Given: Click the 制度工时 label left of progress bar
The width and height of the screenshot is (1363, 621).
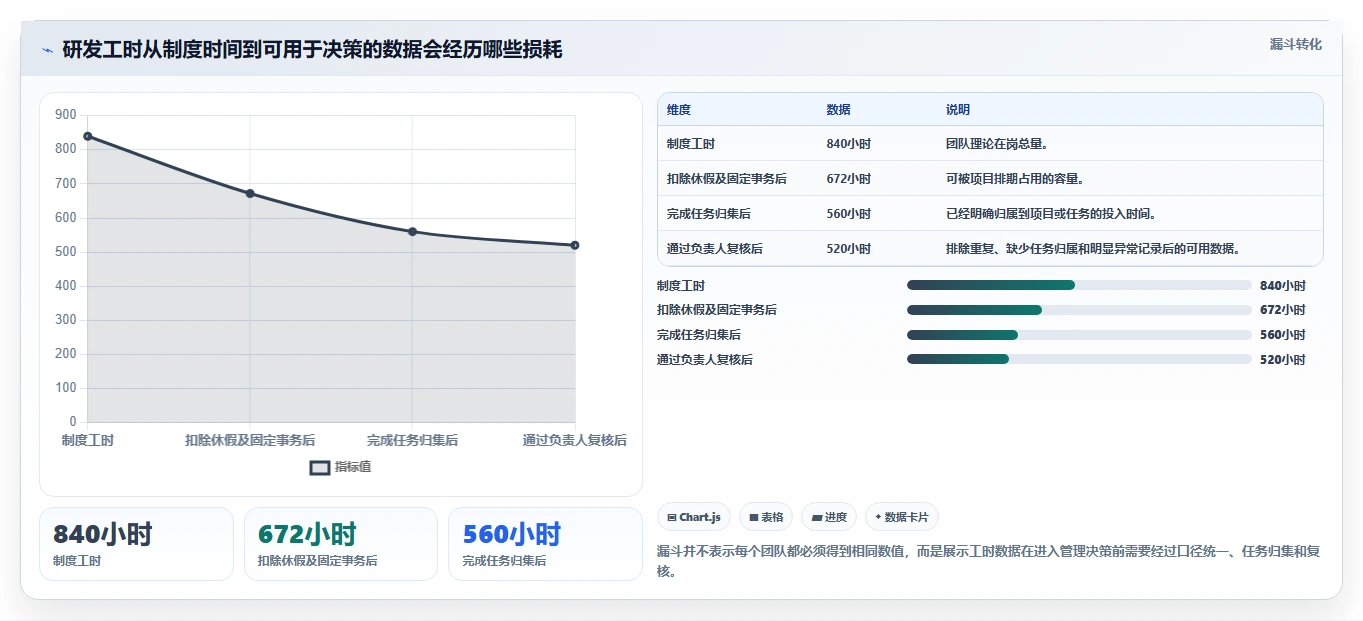Looking at the screenshot, I should (681, 286).
